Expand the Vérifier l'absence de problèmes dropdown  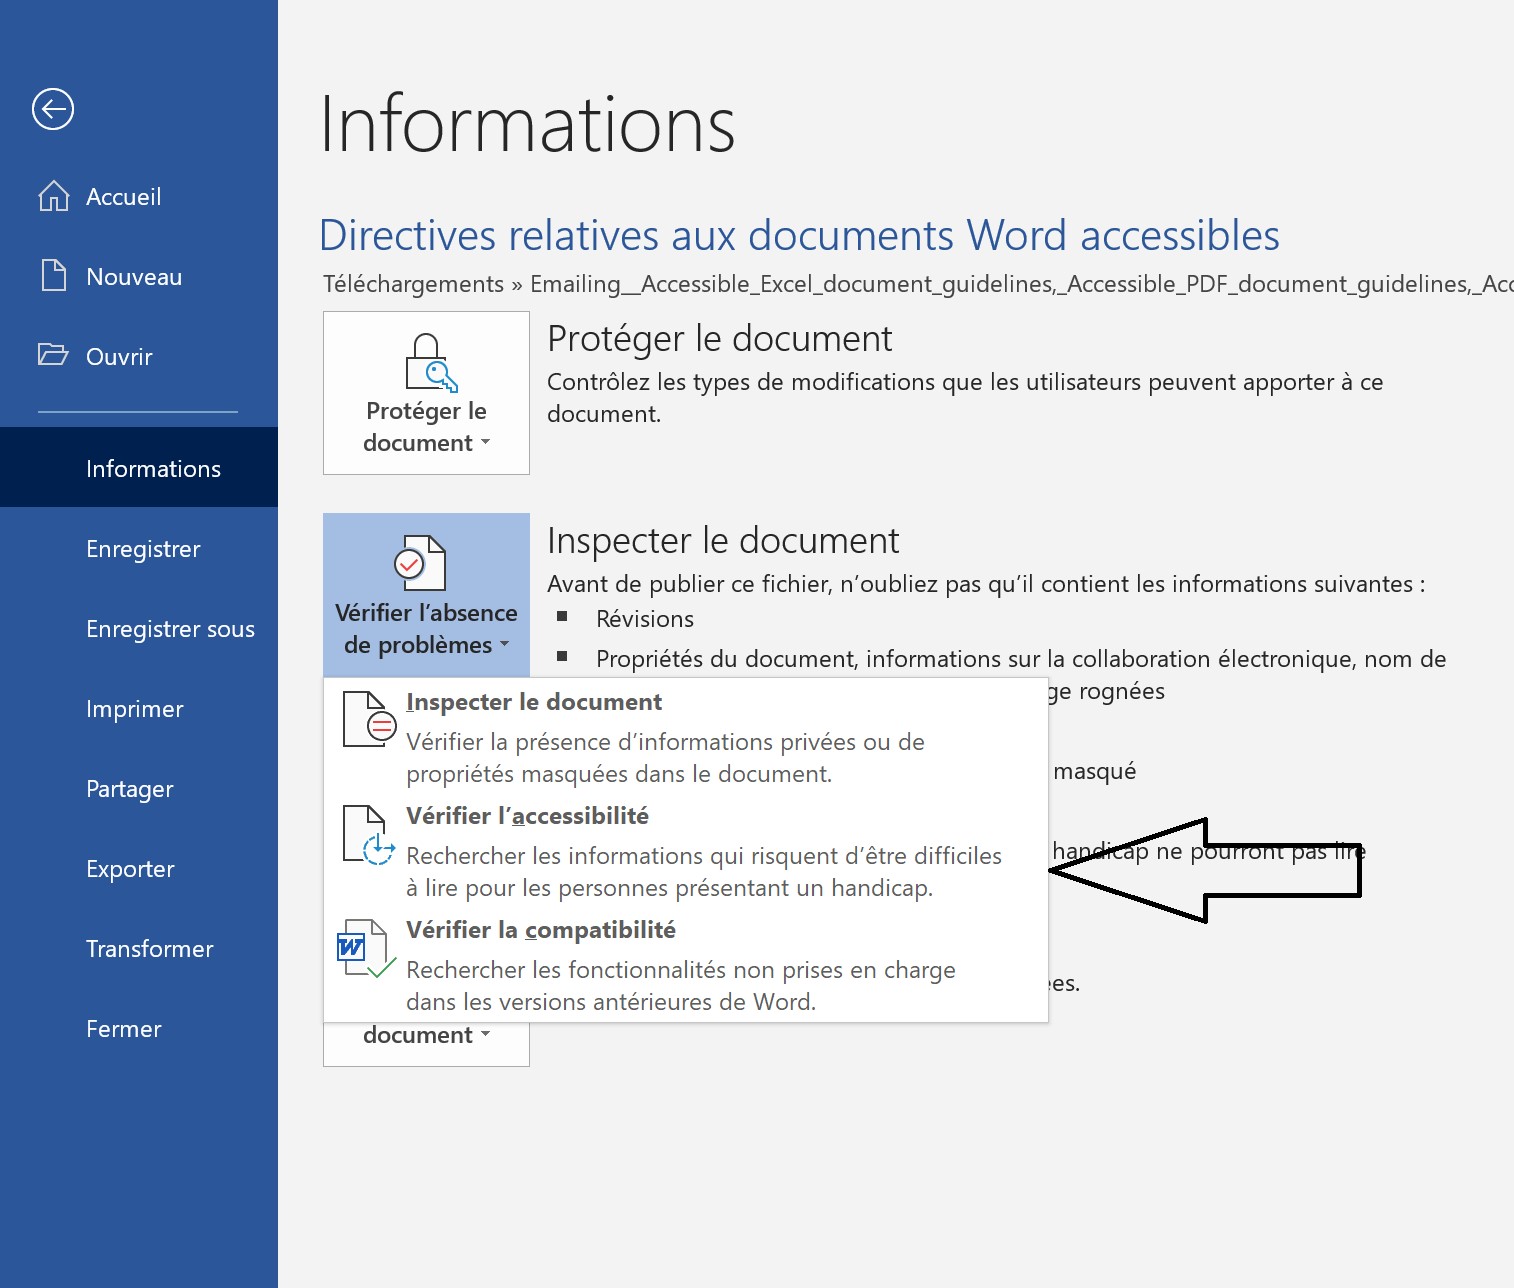coord(504,645)
